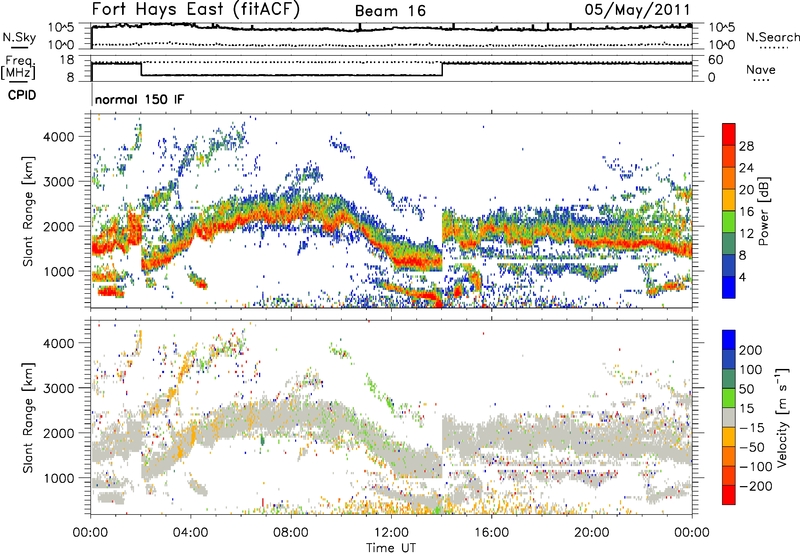Image resolution: width=800 pixels, height=554 pixels.
Task: Click the "4" value on power color bar
Action: coord(743,277)
